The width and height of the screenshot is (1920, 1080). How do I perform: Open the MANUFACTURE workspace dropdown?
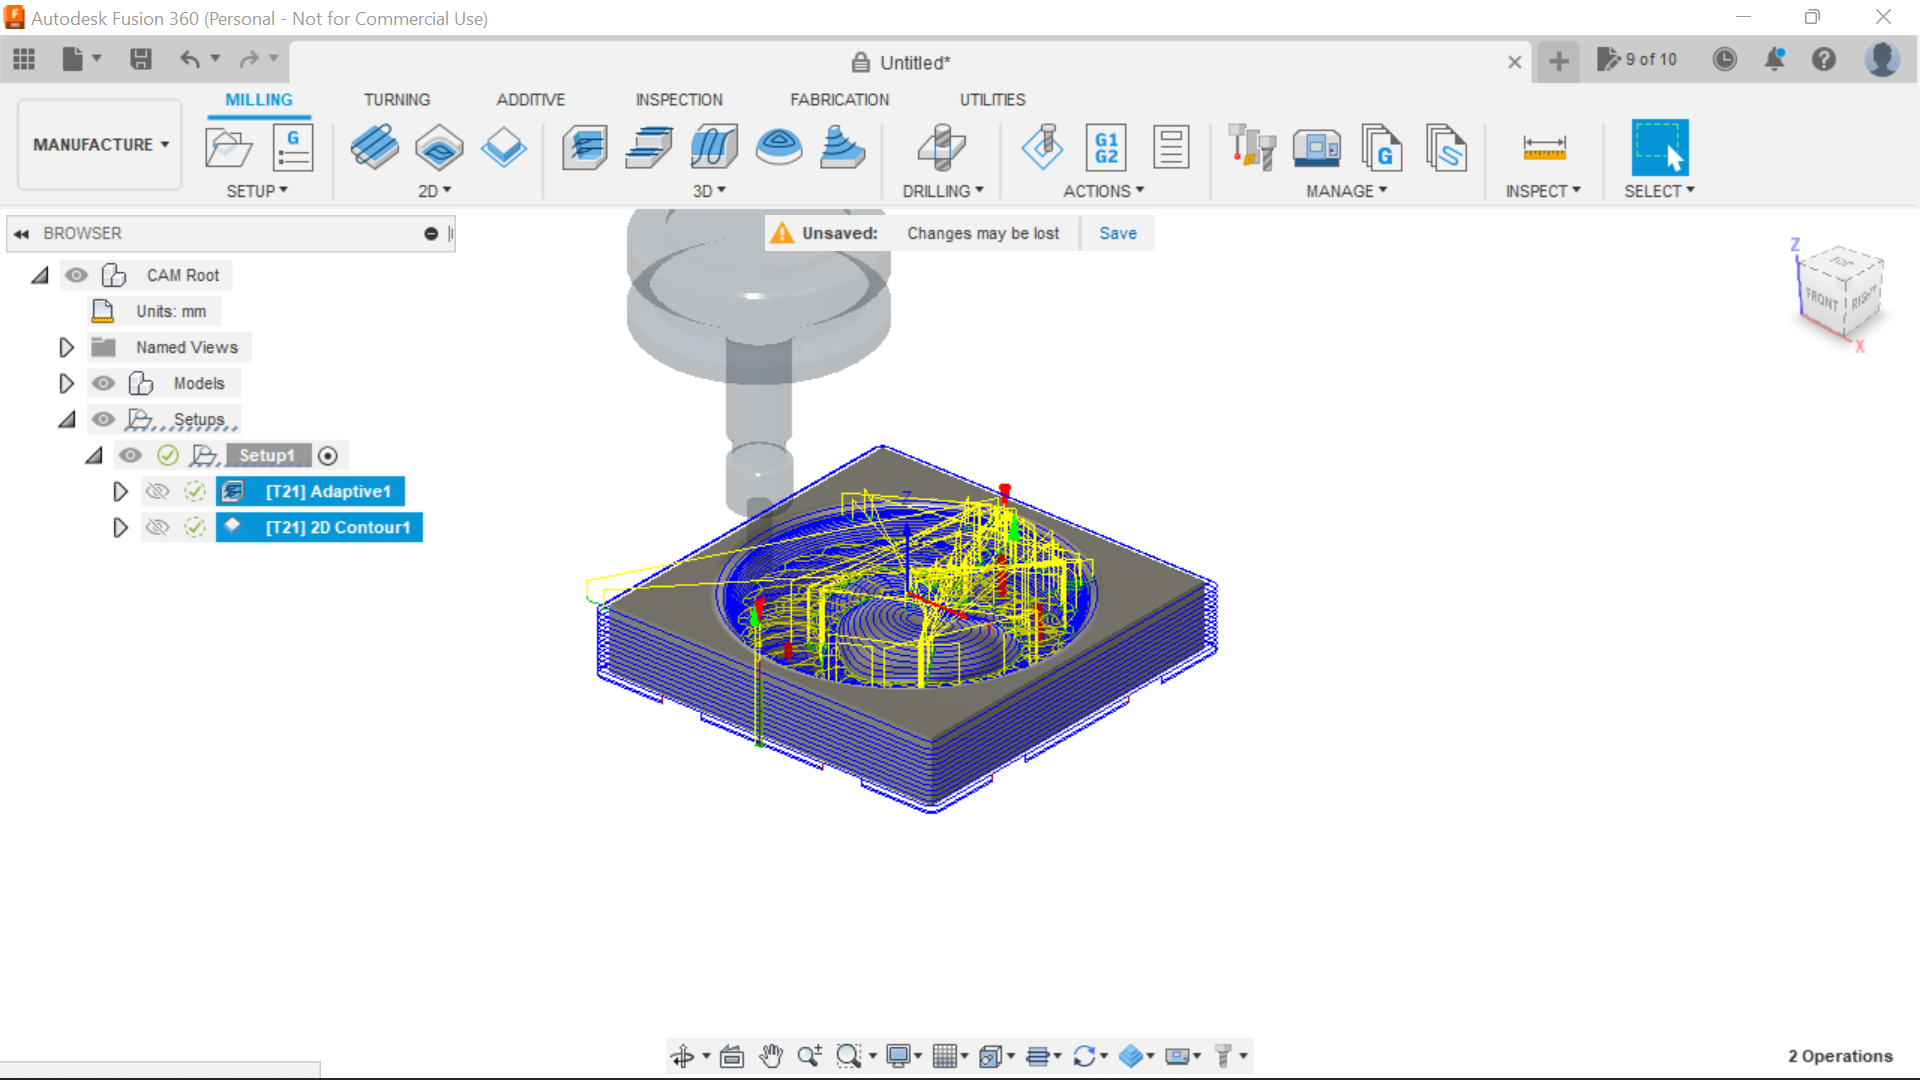pyautogui.click(x=100, y=145)
